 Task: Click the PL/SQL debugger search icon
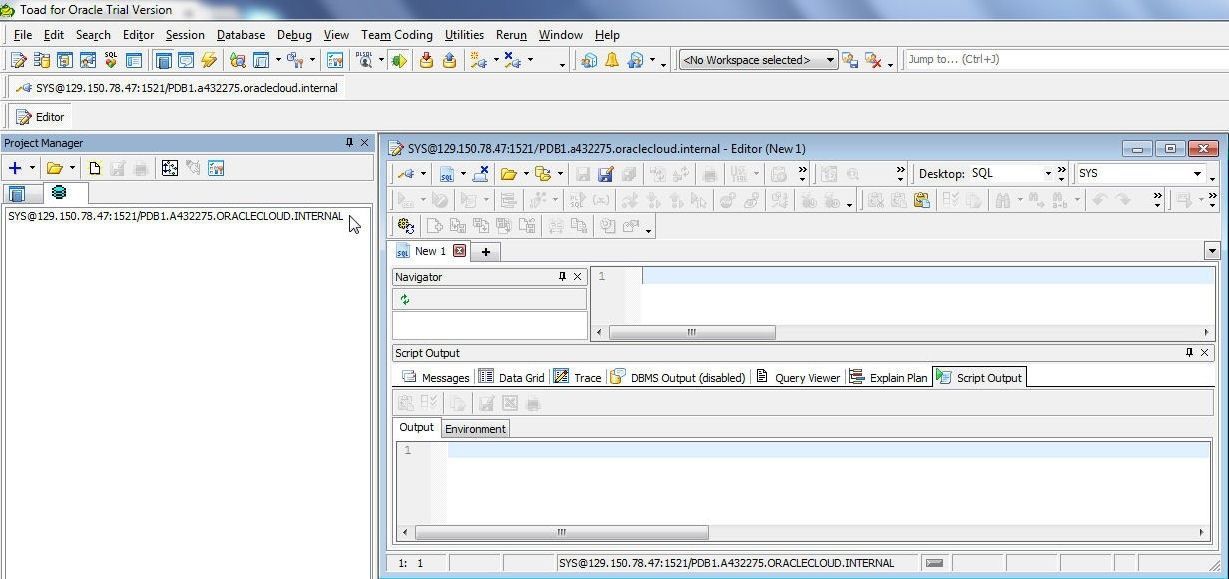pos(364,60)
